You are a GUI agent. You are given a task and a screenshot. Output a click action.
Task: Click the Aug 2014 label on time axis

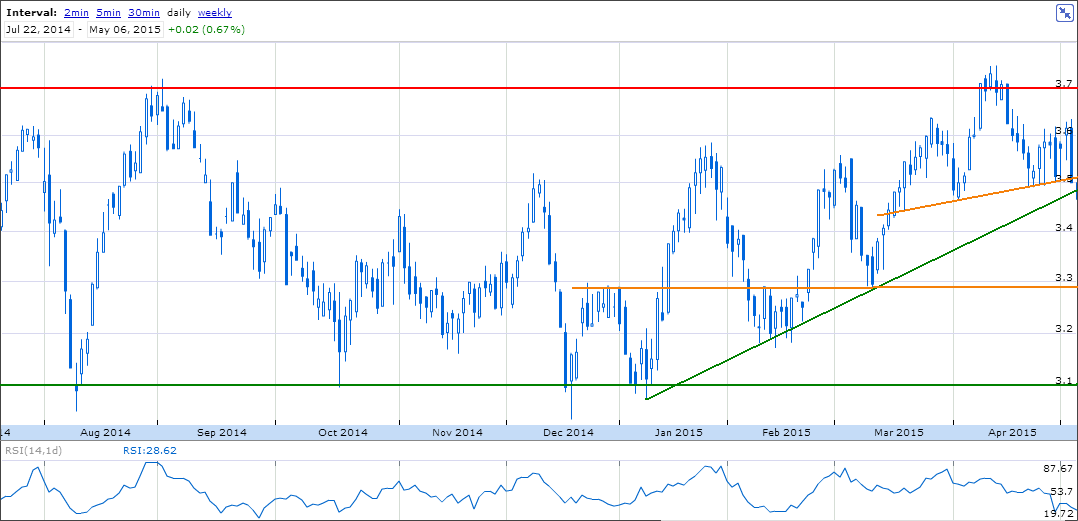(x=104, y=433)
